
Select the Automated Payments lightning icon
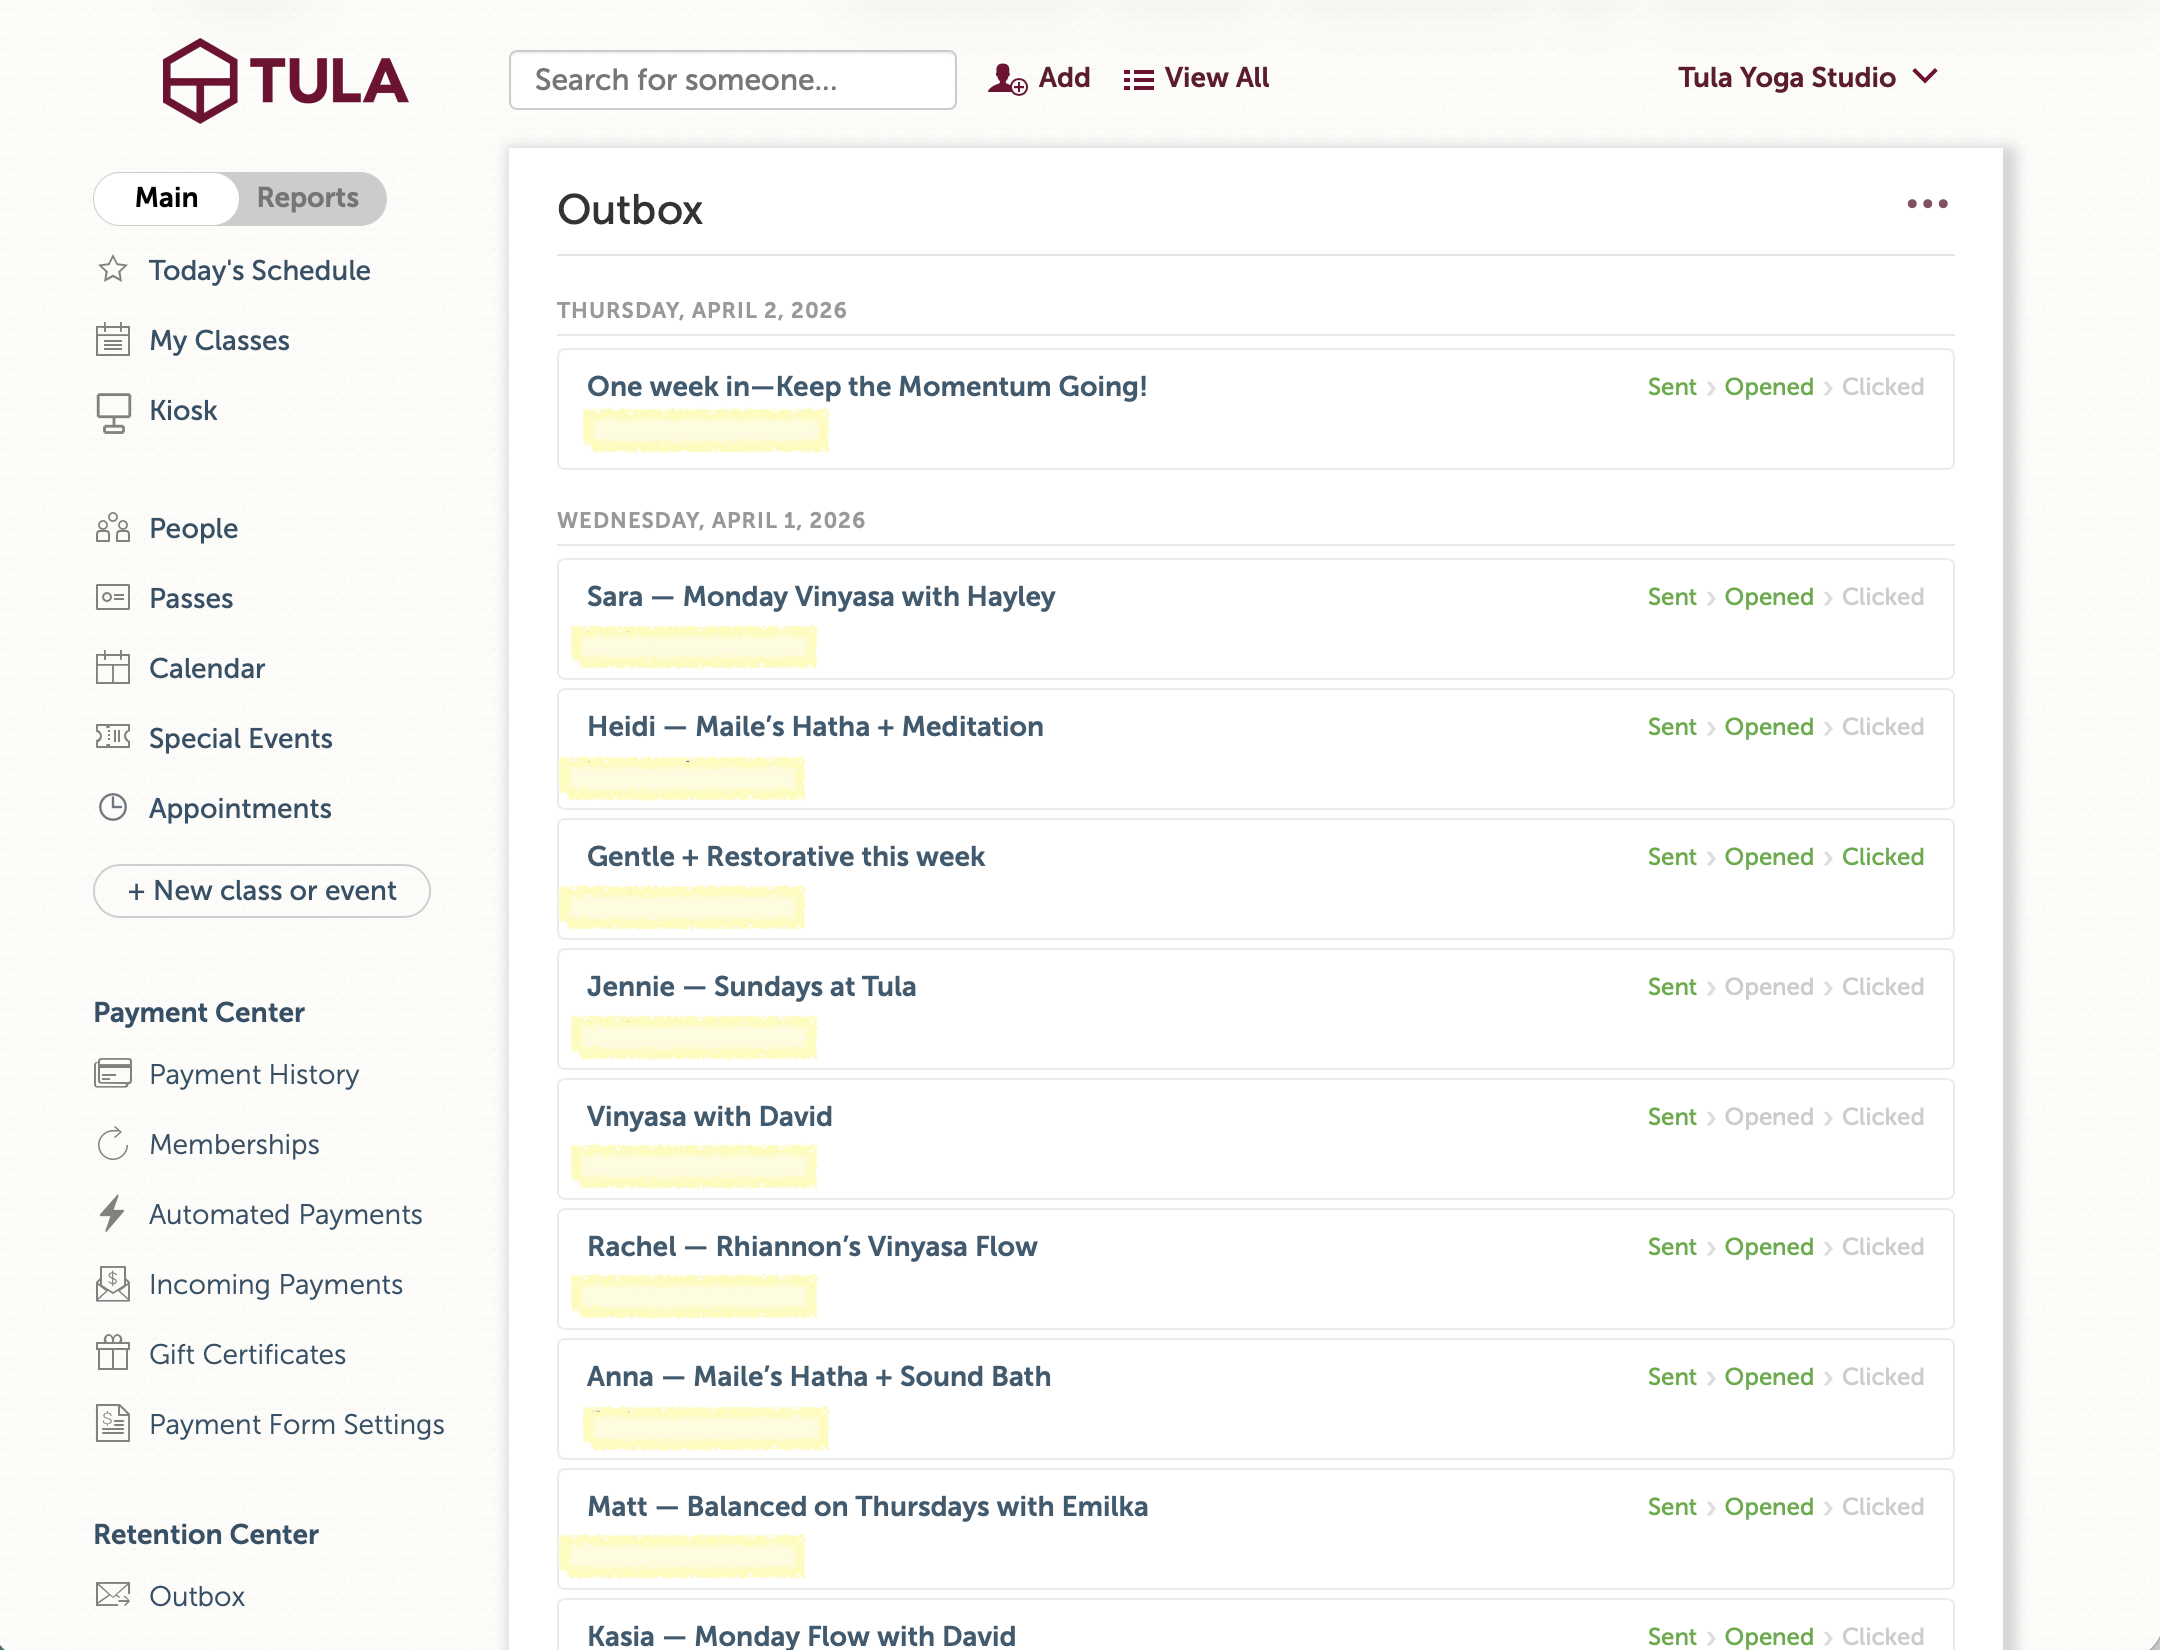click(113, 1214)
